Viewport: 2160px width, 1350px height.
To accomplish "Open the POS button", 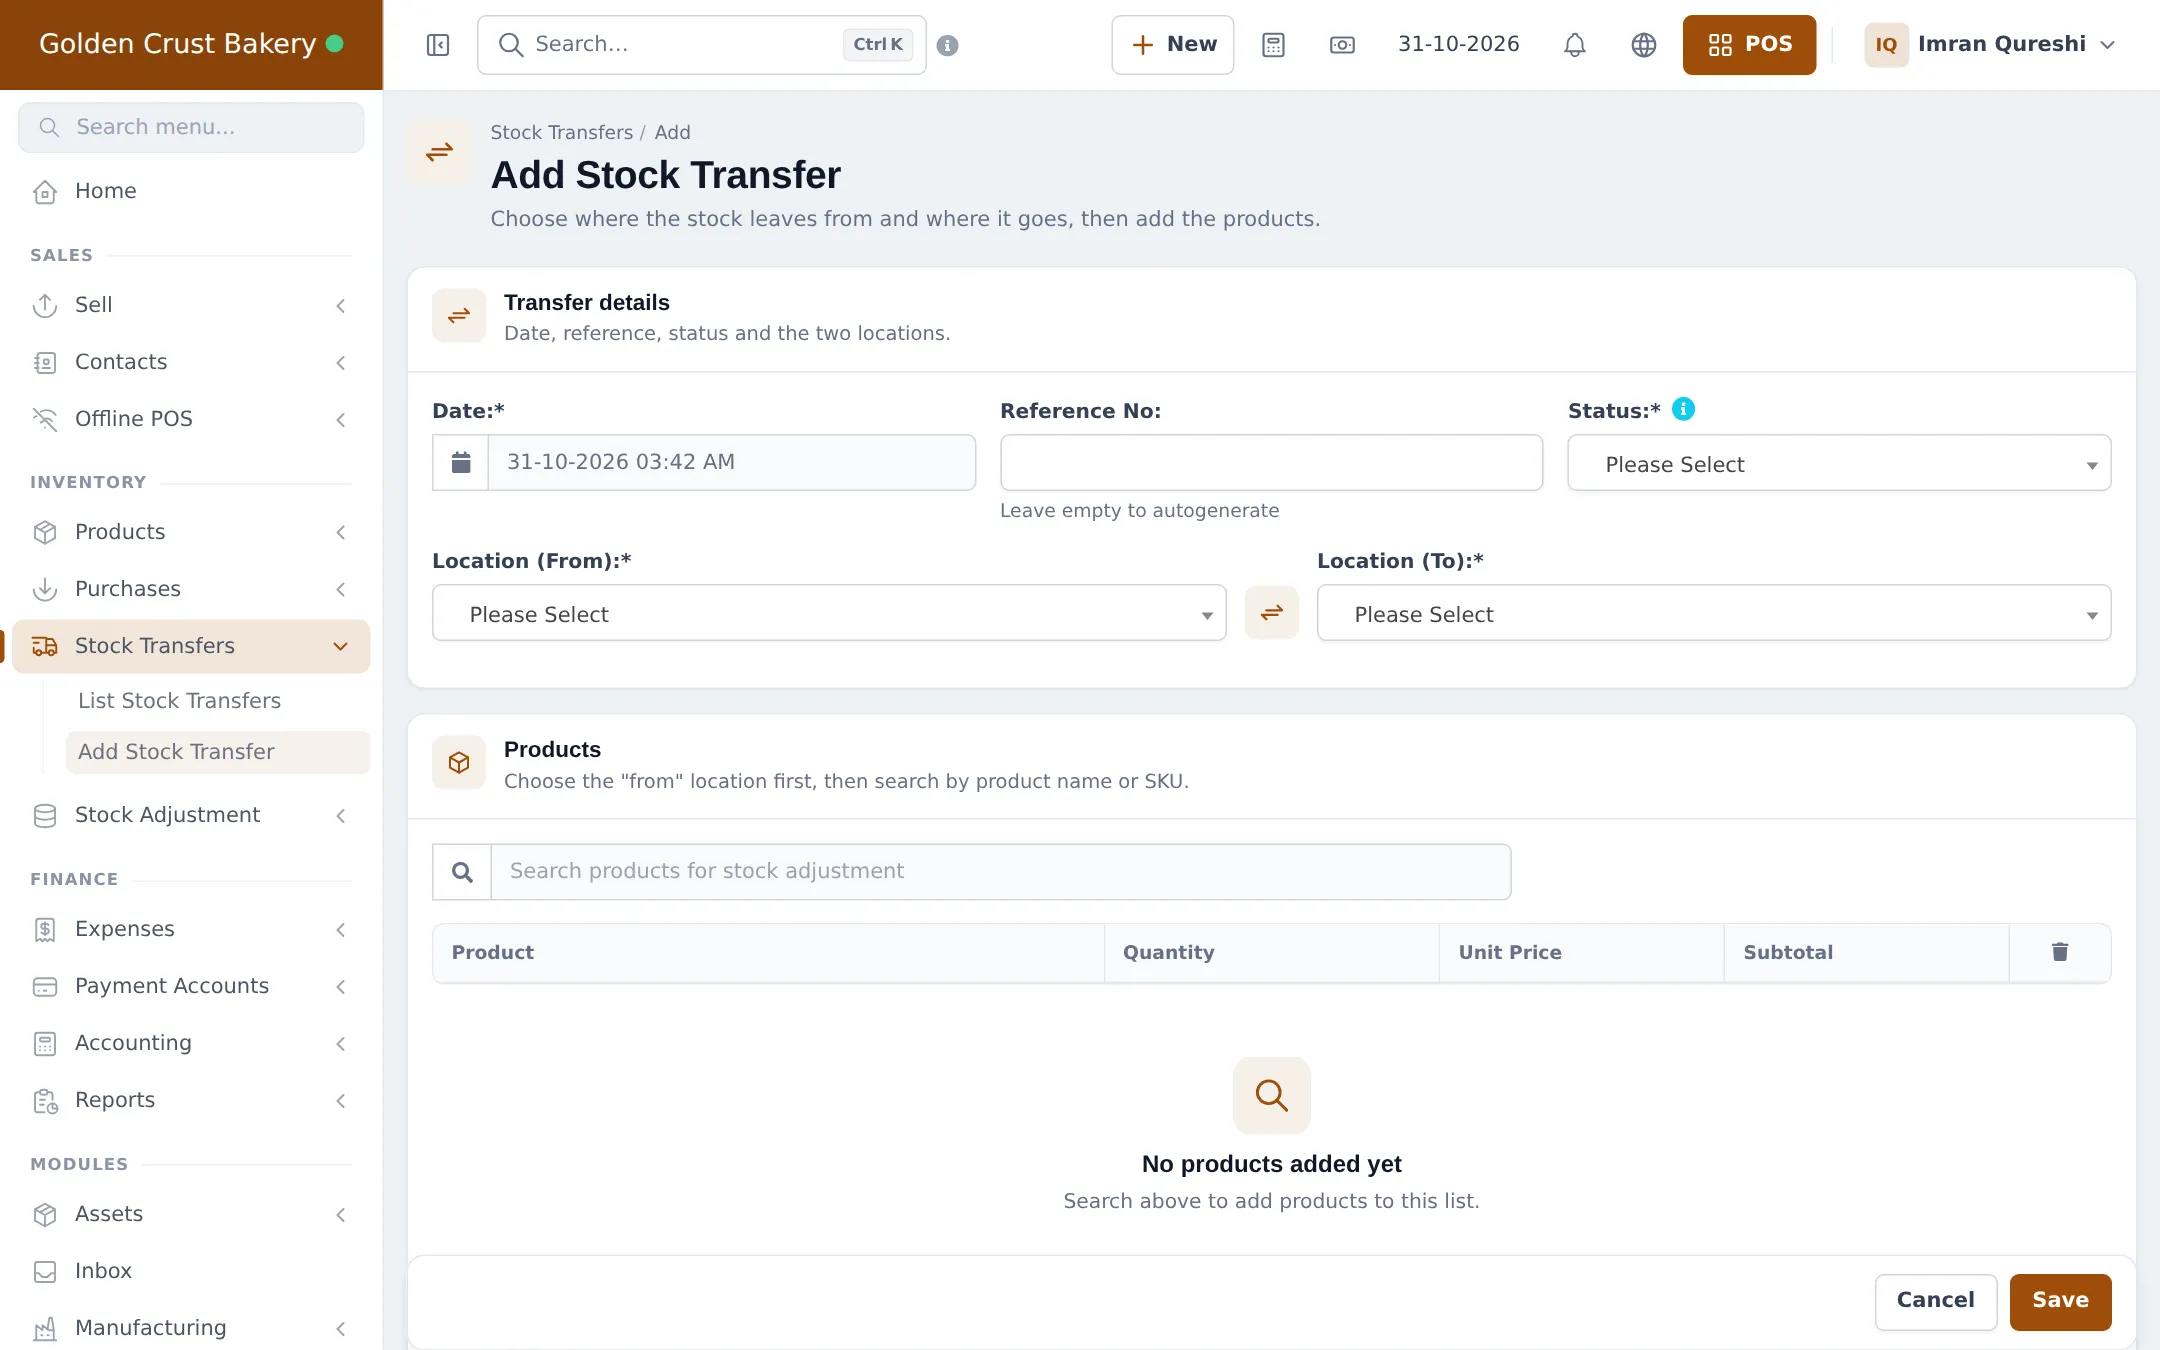I will pos(1749,45).
